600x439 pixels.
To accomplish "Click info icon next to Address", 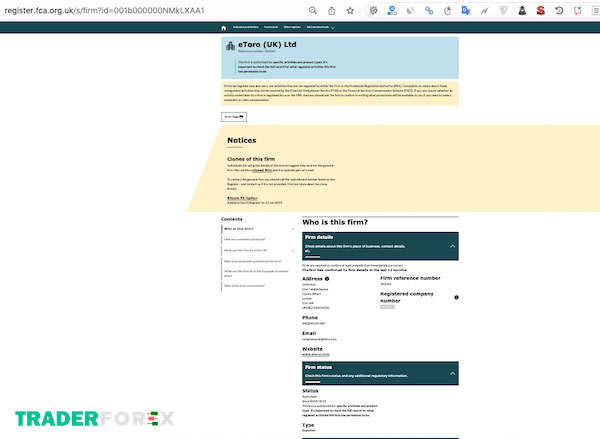I will point(327,279).
